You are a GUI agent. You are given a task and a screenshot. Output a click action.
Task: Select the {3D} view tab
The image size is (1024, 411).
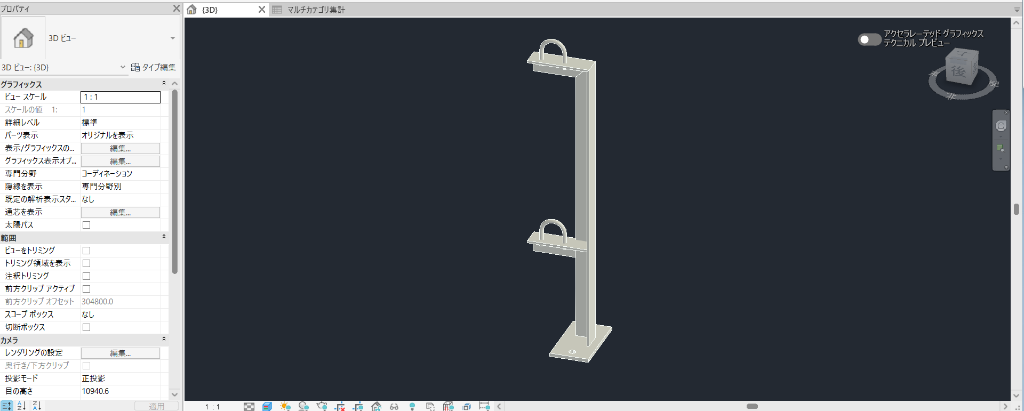220,10
